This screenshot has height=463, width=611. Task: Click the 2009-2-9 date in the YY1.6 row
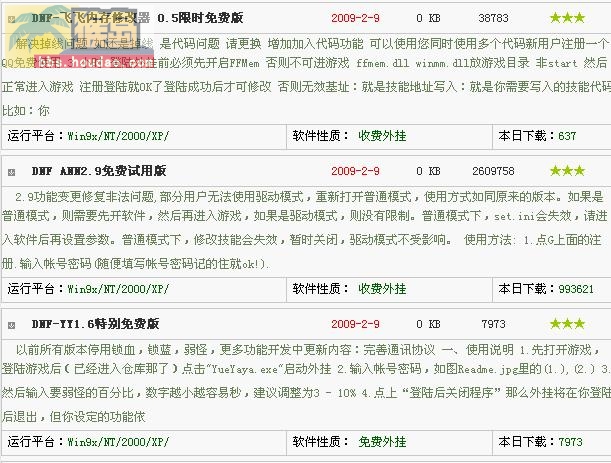355,324
